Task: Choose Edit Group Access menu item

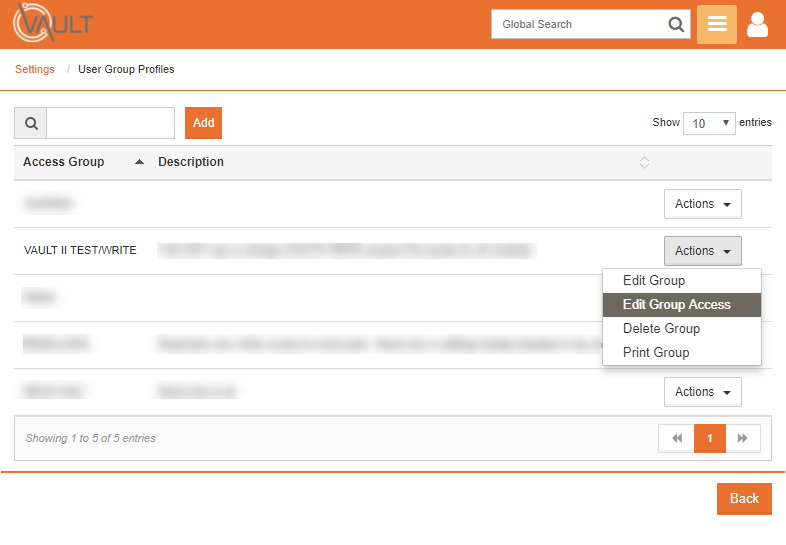Action: coord(682,305)
